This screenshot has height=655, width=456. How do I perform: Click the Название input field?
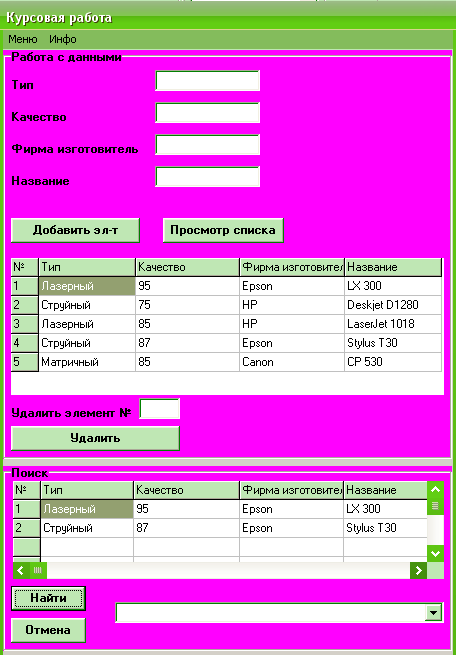pos(208,177)
